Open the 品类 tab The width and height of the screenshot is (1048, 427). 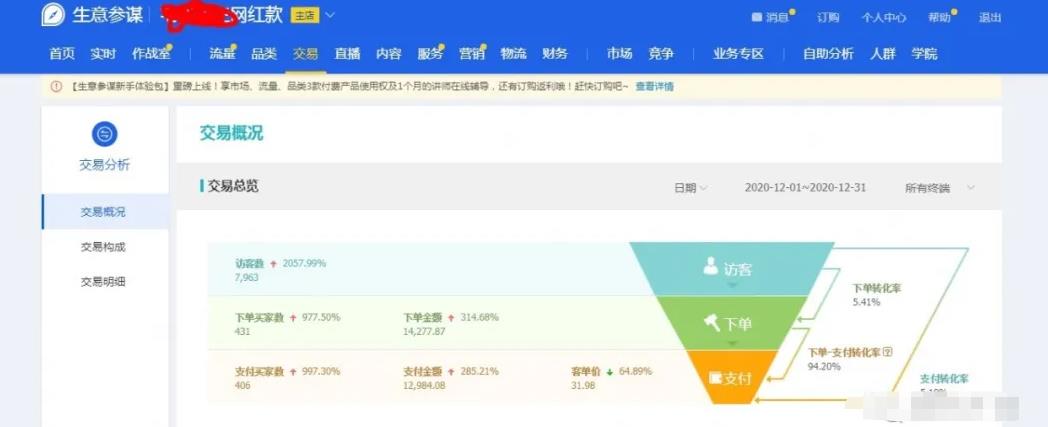(264, 54)
